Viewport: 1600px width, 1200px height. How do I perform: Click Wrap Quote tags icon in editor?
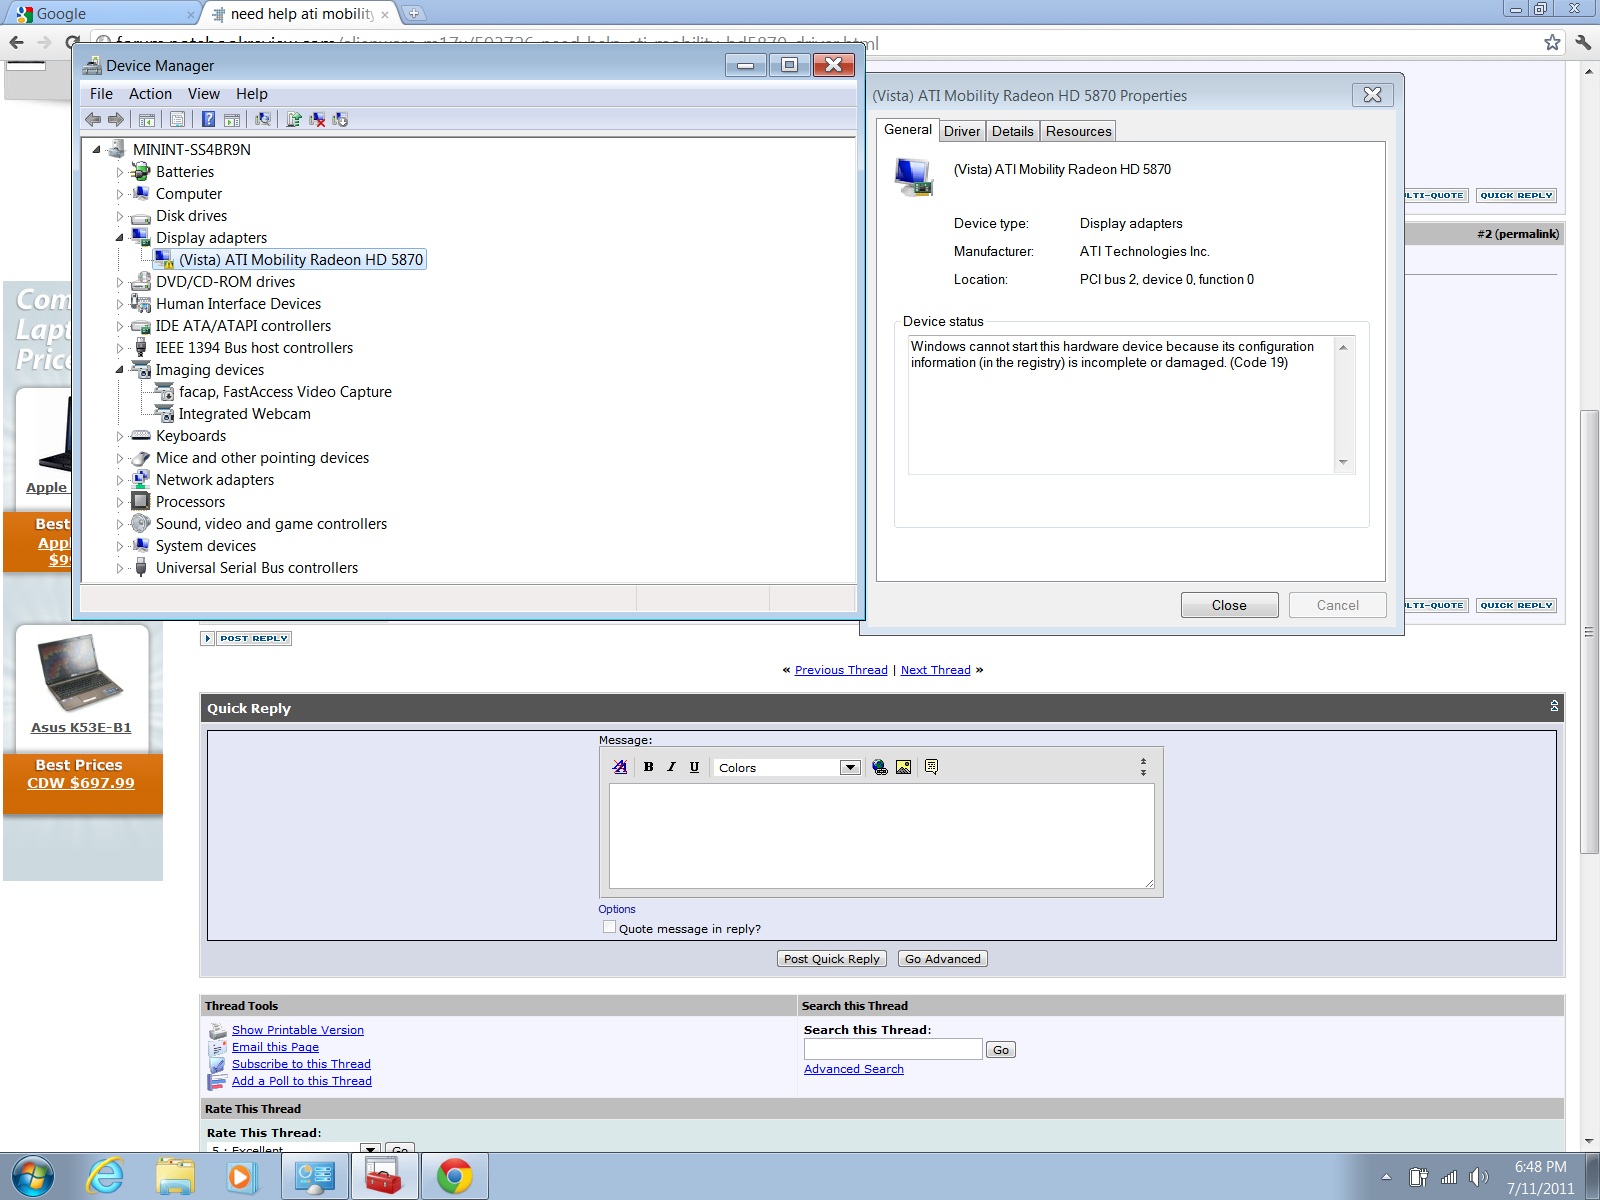tap(931, 767)
